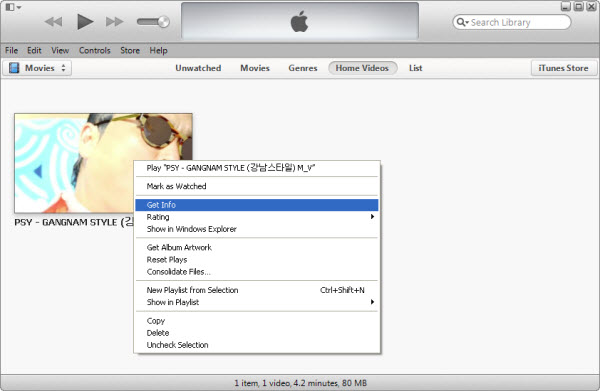Close the iTunes window
Screen dimensions: 600x391
(x=592, y=7)
